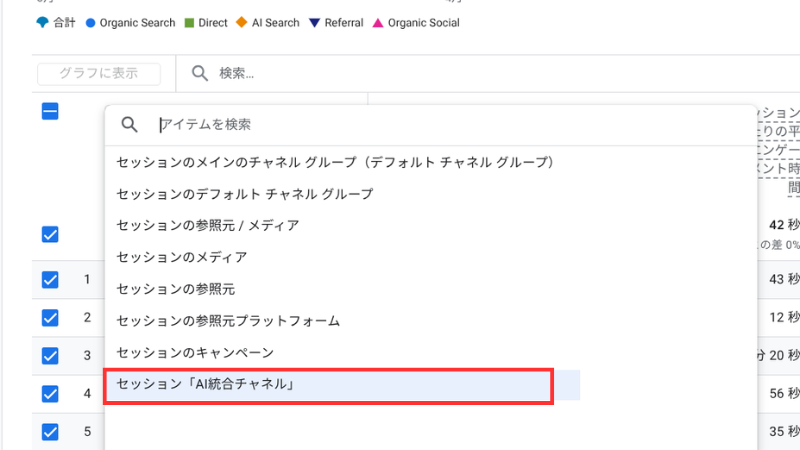Click the Referral legend triangle icon
This screenshot has height=450, width=800.
pos(314,22)
